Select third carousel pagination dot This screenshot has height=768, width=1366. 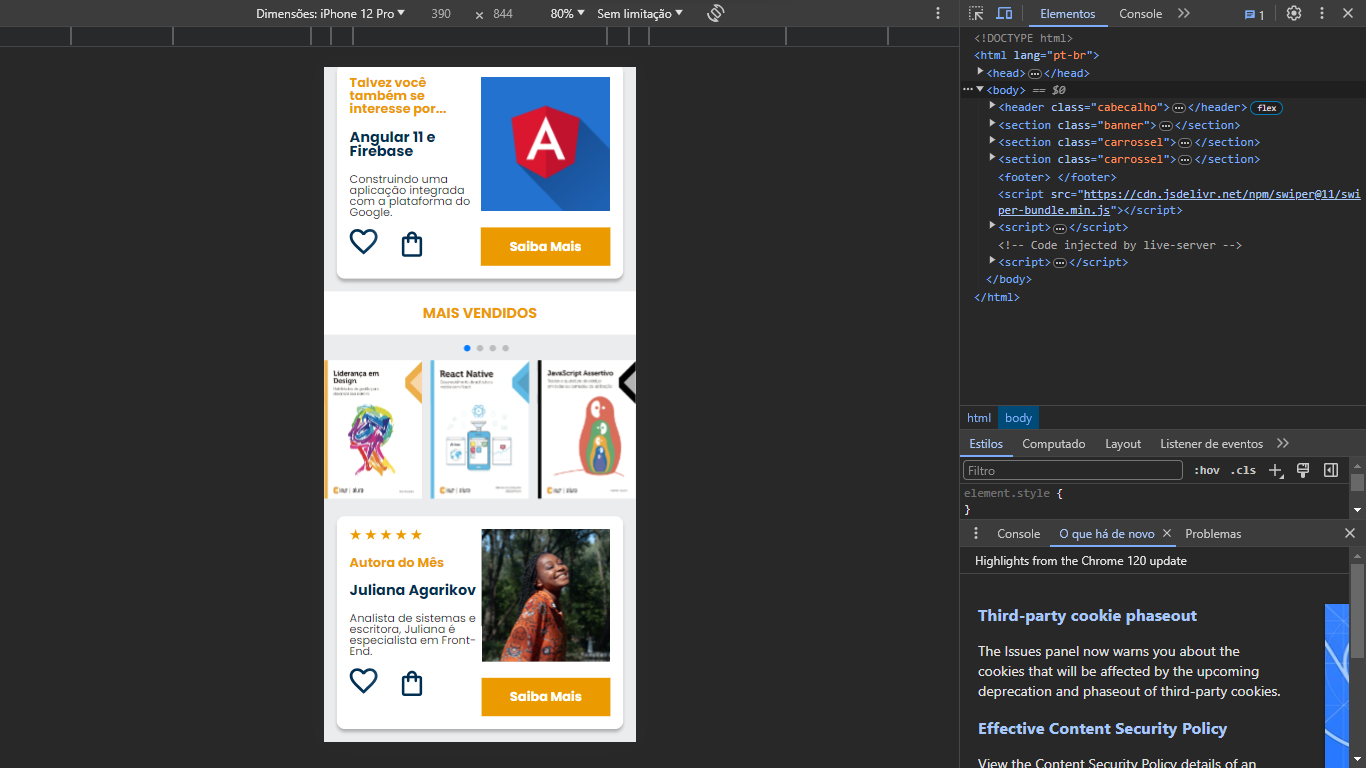(x=493, y=348)
